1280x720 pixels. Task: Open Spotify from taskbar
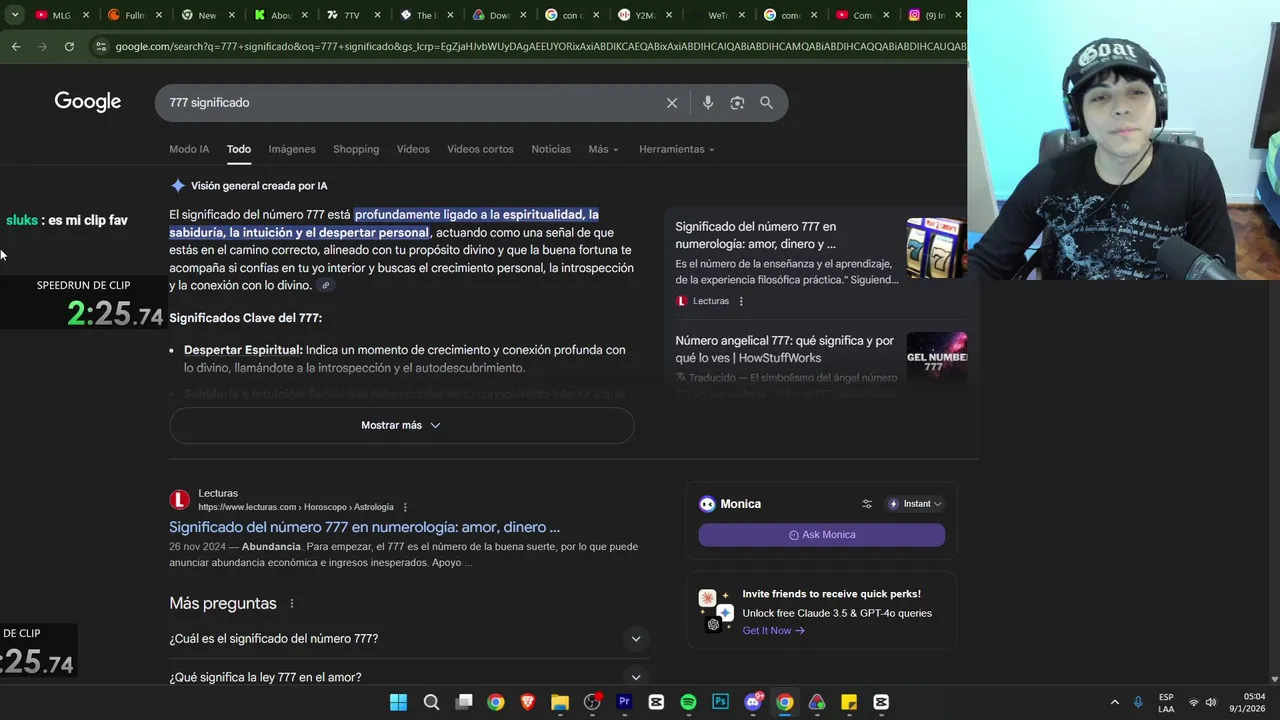[688, 702]
